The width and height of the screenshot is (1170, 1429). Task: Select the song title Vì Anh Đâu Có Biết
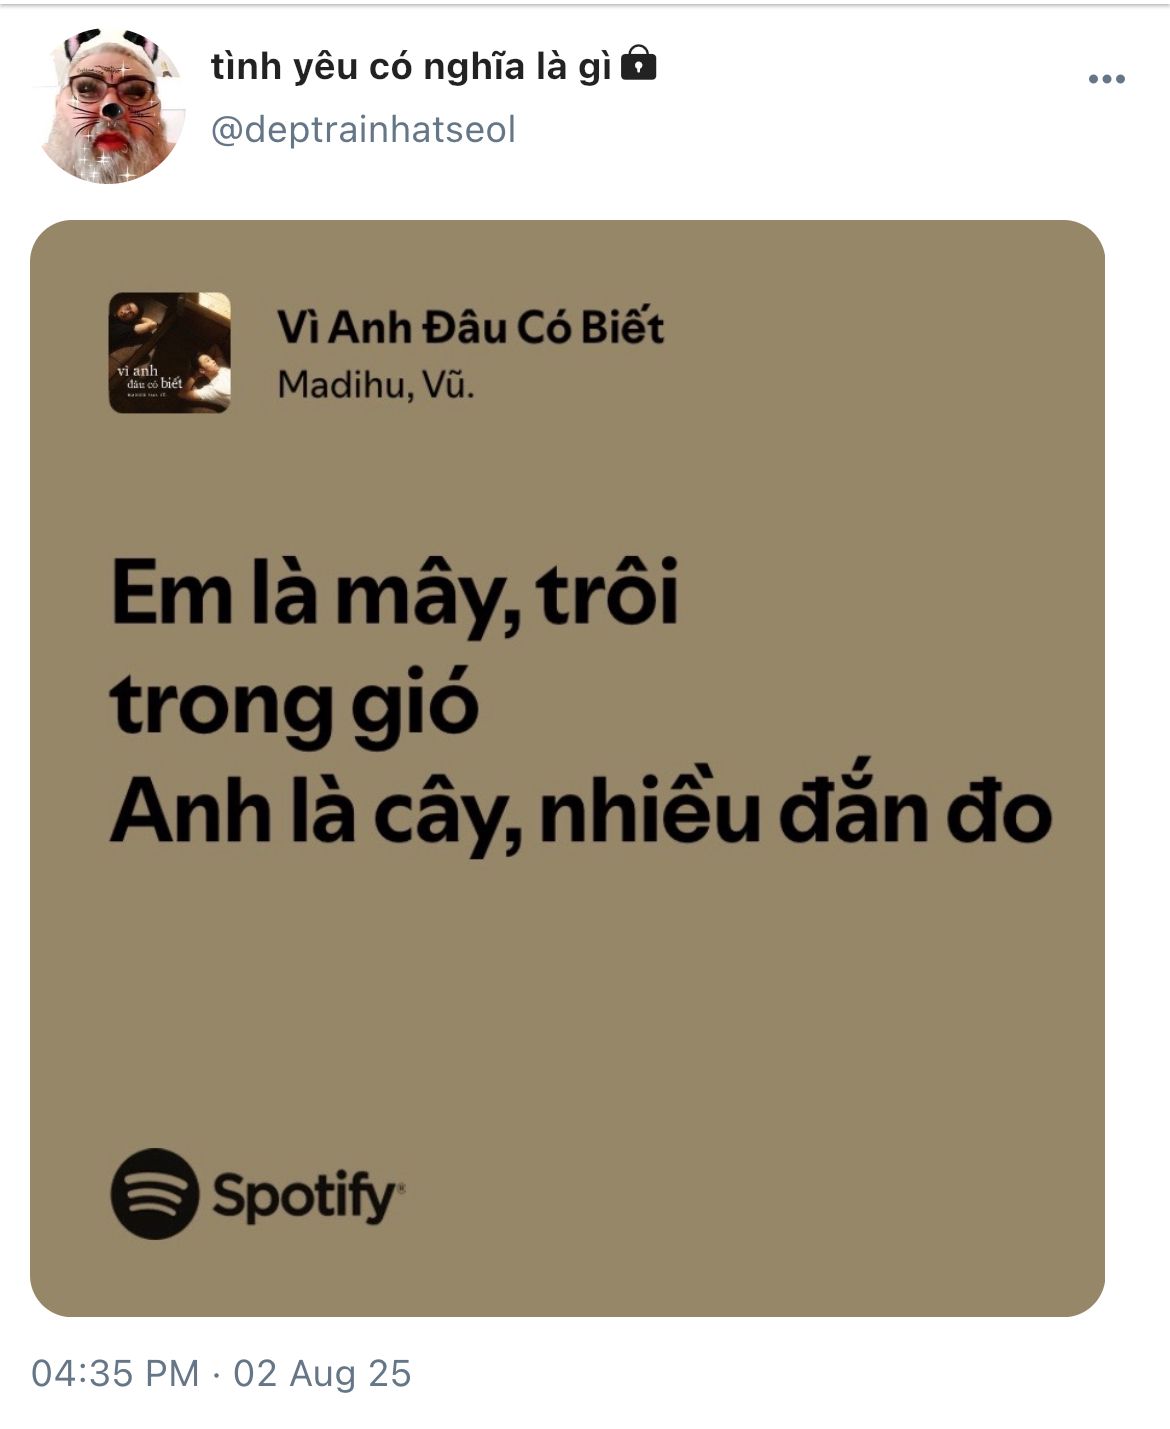pos(470,328)
